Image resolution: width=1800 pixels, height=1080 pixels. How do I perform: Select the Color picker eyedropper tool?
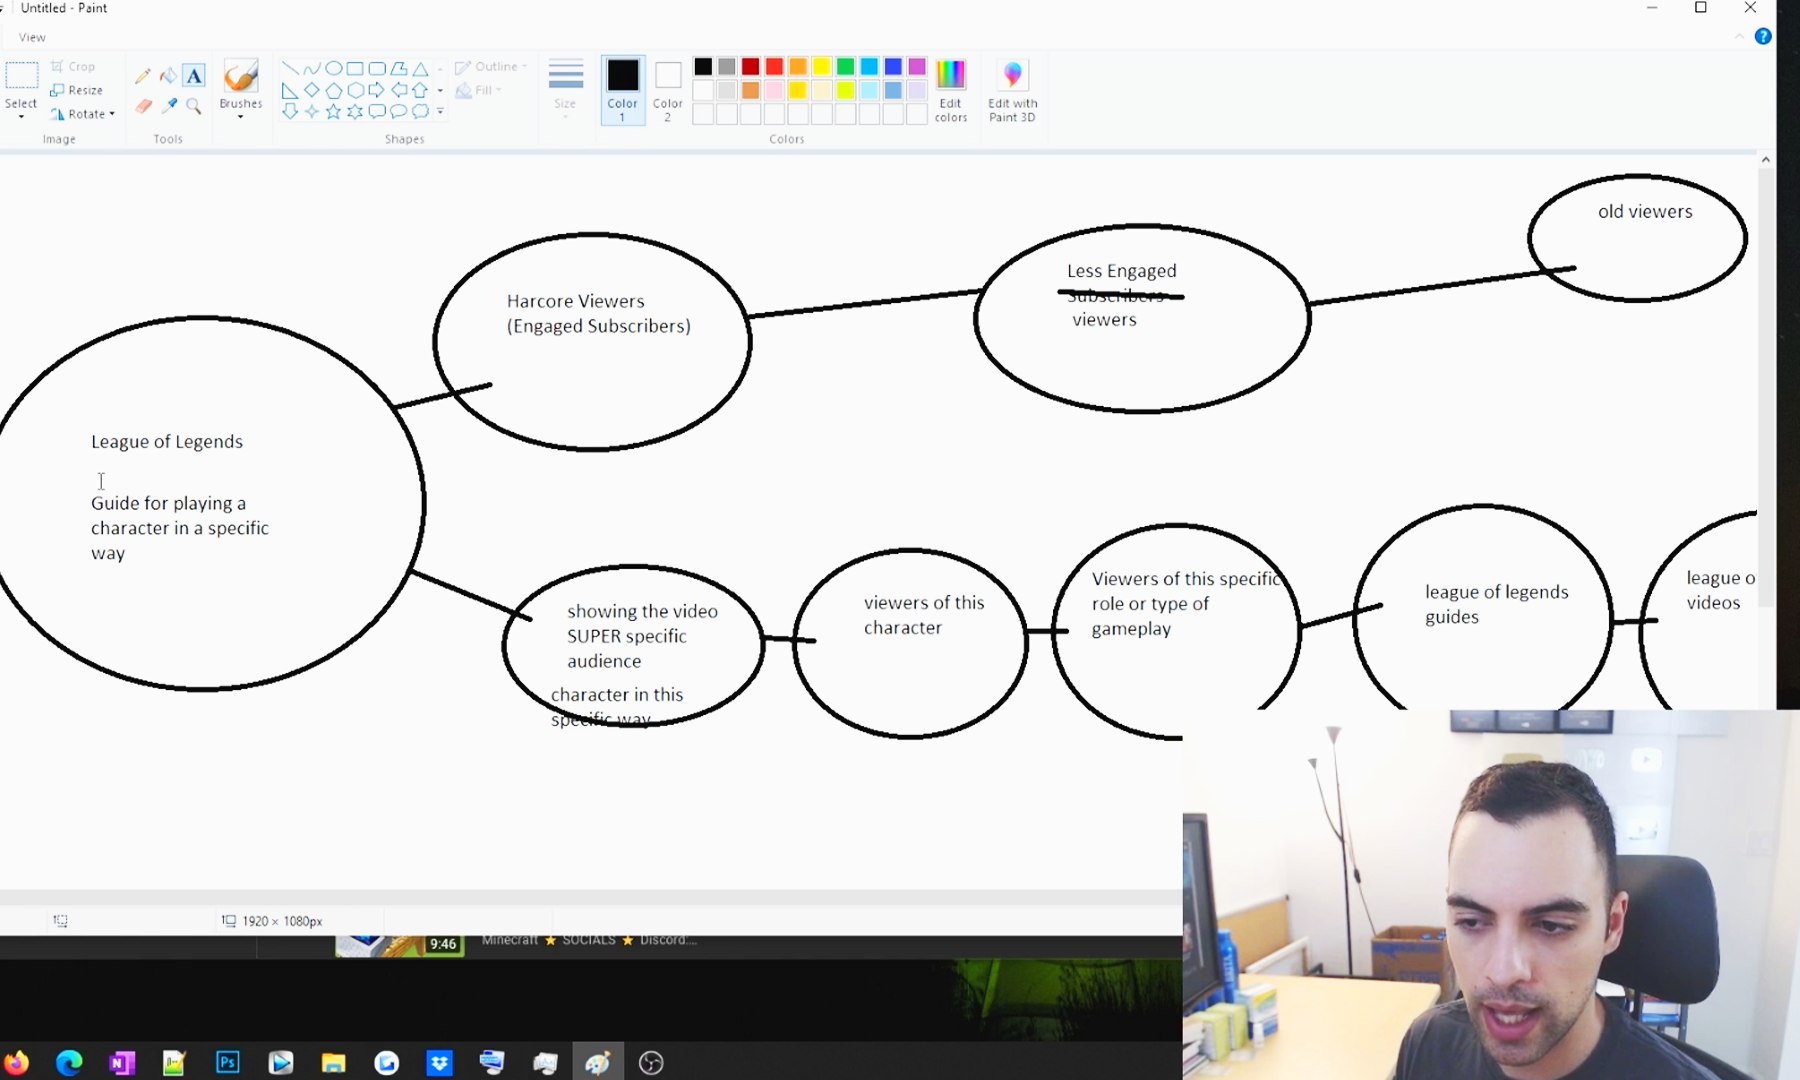point(168,106)
